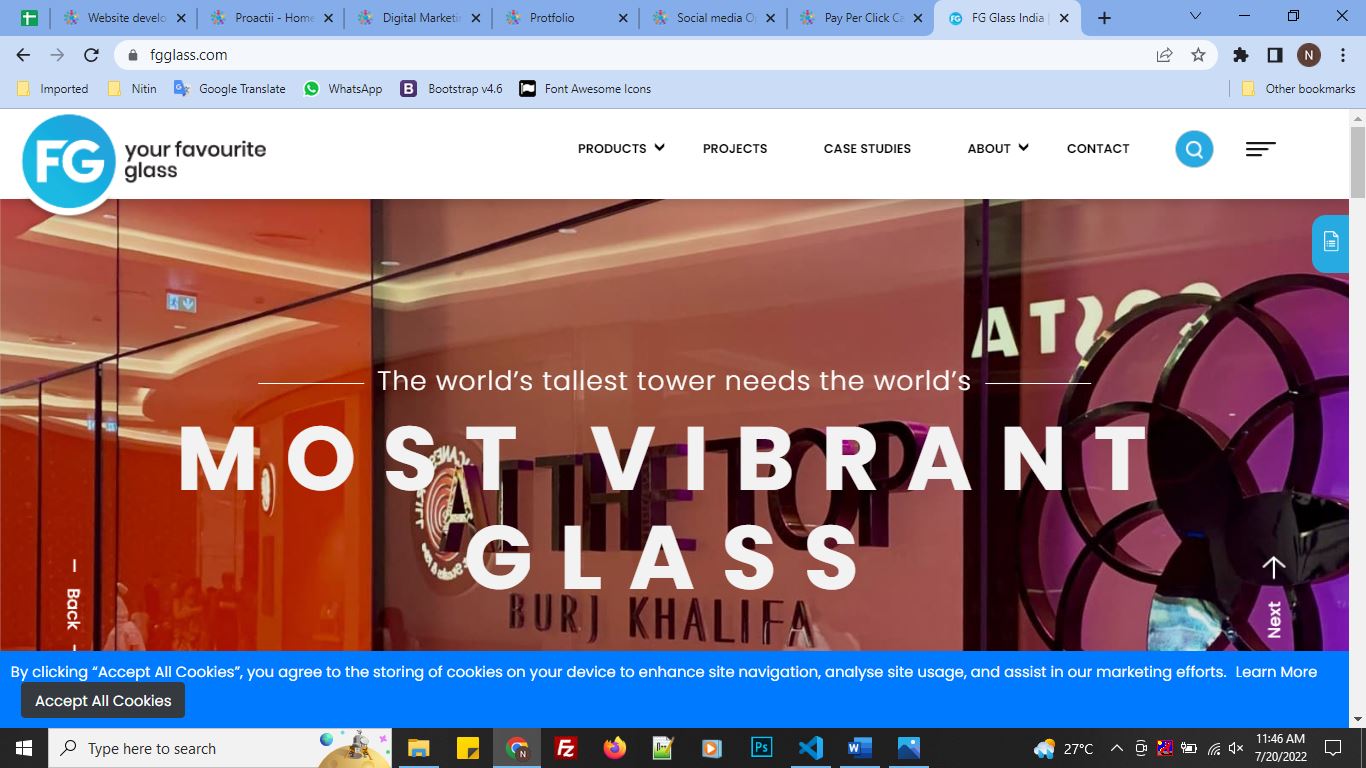This screenshot has height=768, width=1366.
Task: Open the weather widget showing 27°C
Action: [1064, 748]
